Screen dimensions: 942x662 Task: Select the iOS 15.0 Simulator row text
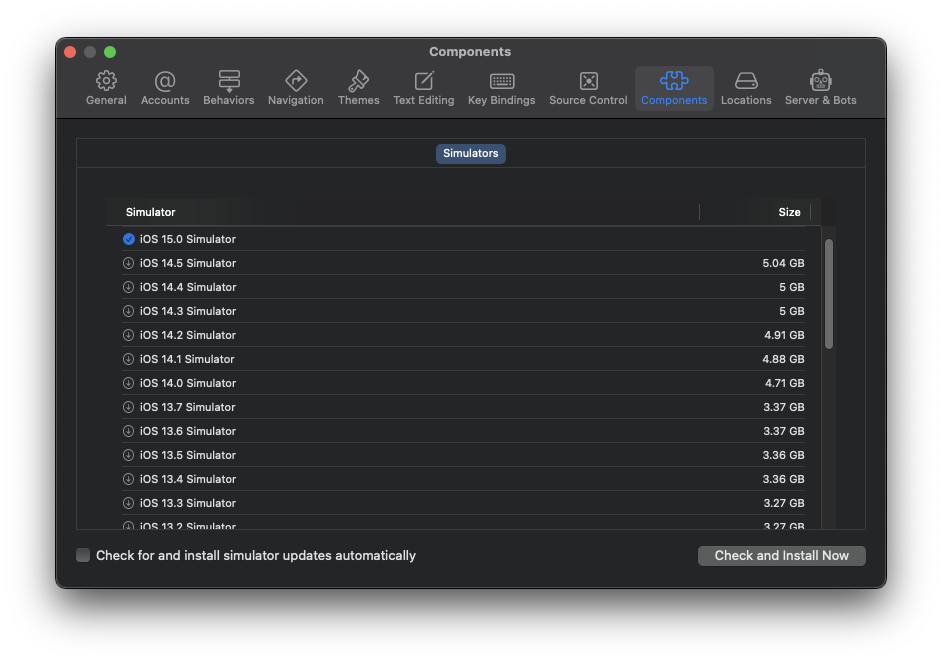(187, 239)
